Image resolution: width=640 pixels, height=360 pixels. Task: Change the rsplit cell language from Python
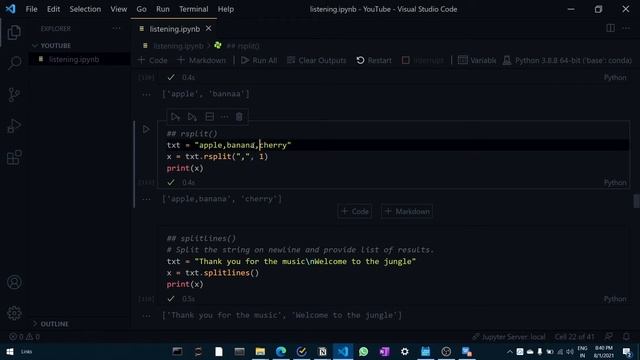coord(615,182)
